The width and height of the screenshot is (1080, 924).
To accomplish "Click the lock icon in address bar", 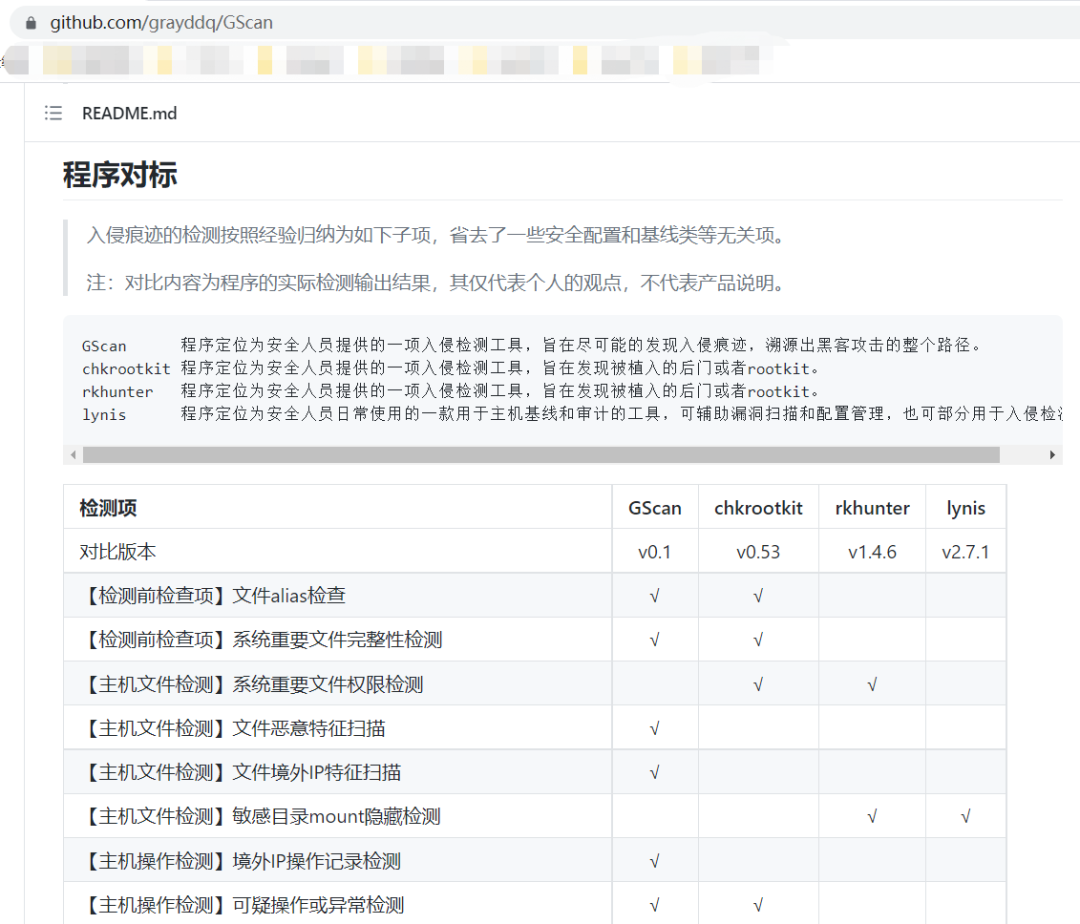I will pos(32,22).
